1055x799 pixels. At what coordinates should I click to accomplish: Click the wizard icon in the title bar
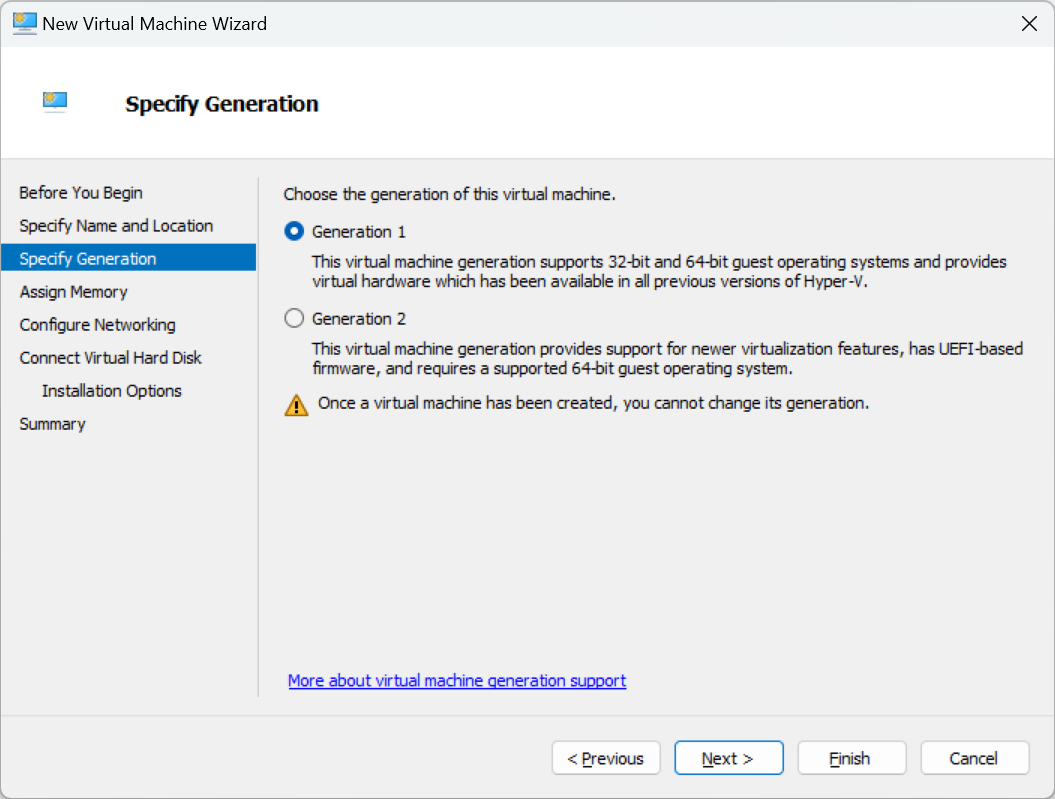[x=24, y=23]
